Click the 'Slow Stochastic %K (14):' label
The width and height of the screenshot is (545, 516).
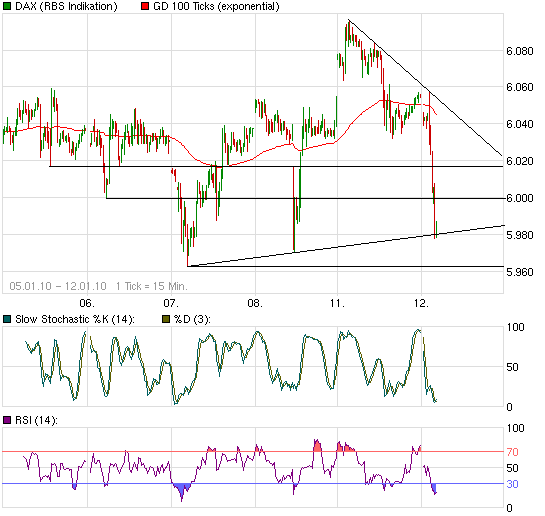[x=75, y=319]
